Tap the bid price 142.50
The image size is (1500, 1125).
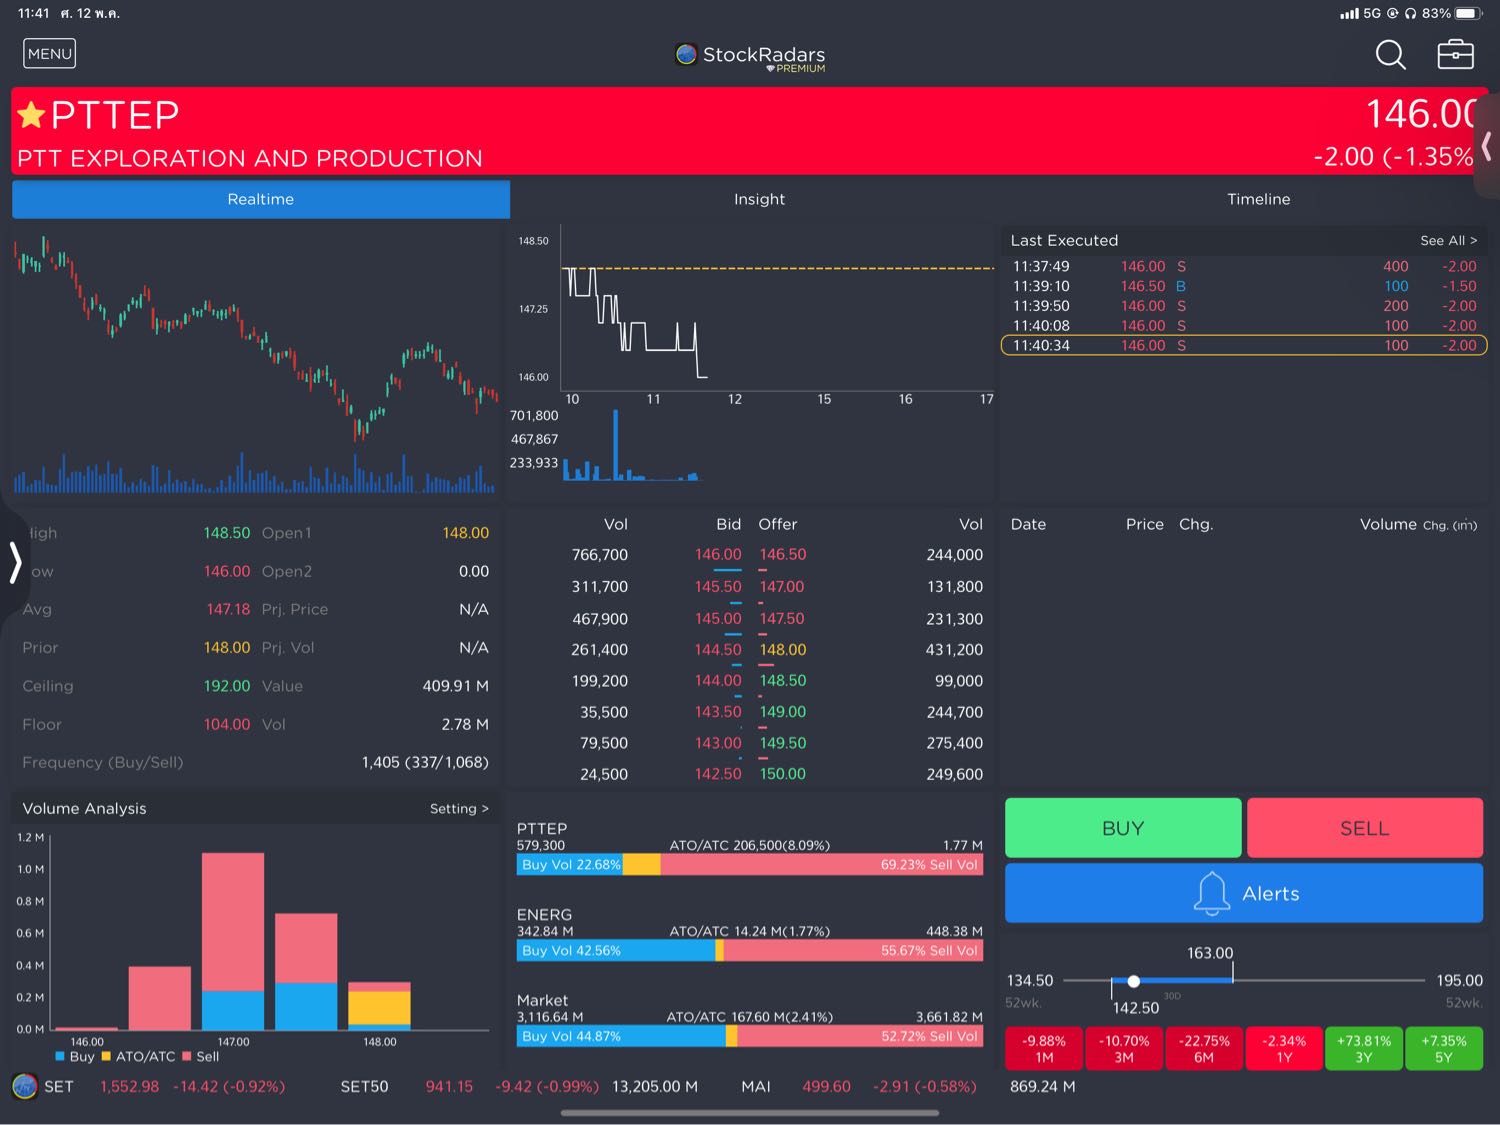(x=718, y=774)
